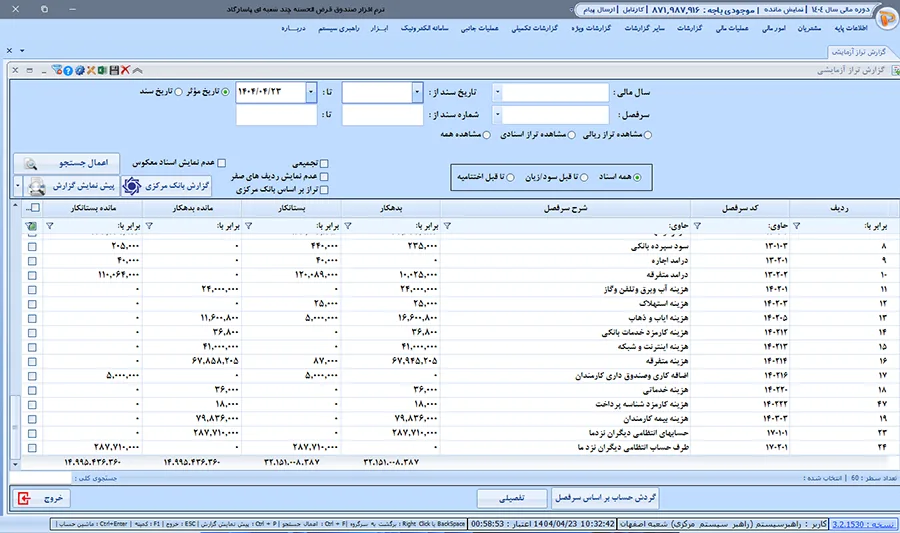The height and width of the screenshot is (533, 900).
Task: Select the تاریخ مؤثر radio option
Action: (x=225, y=92)
